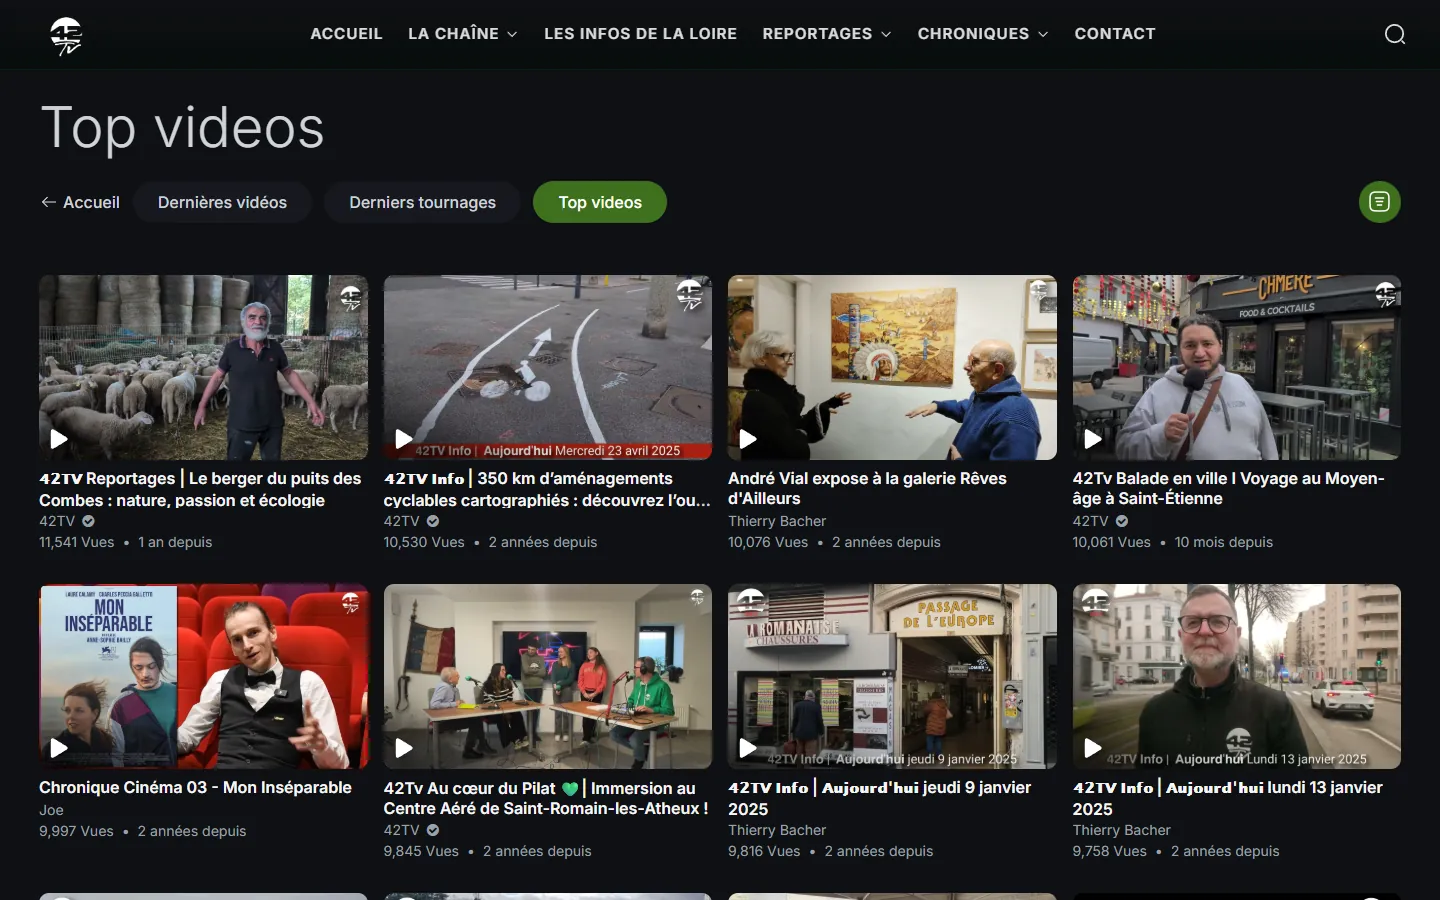Screen dimensions: 1440x900
Task: Play the Le berger du puits video
Action: pos(59,438)
